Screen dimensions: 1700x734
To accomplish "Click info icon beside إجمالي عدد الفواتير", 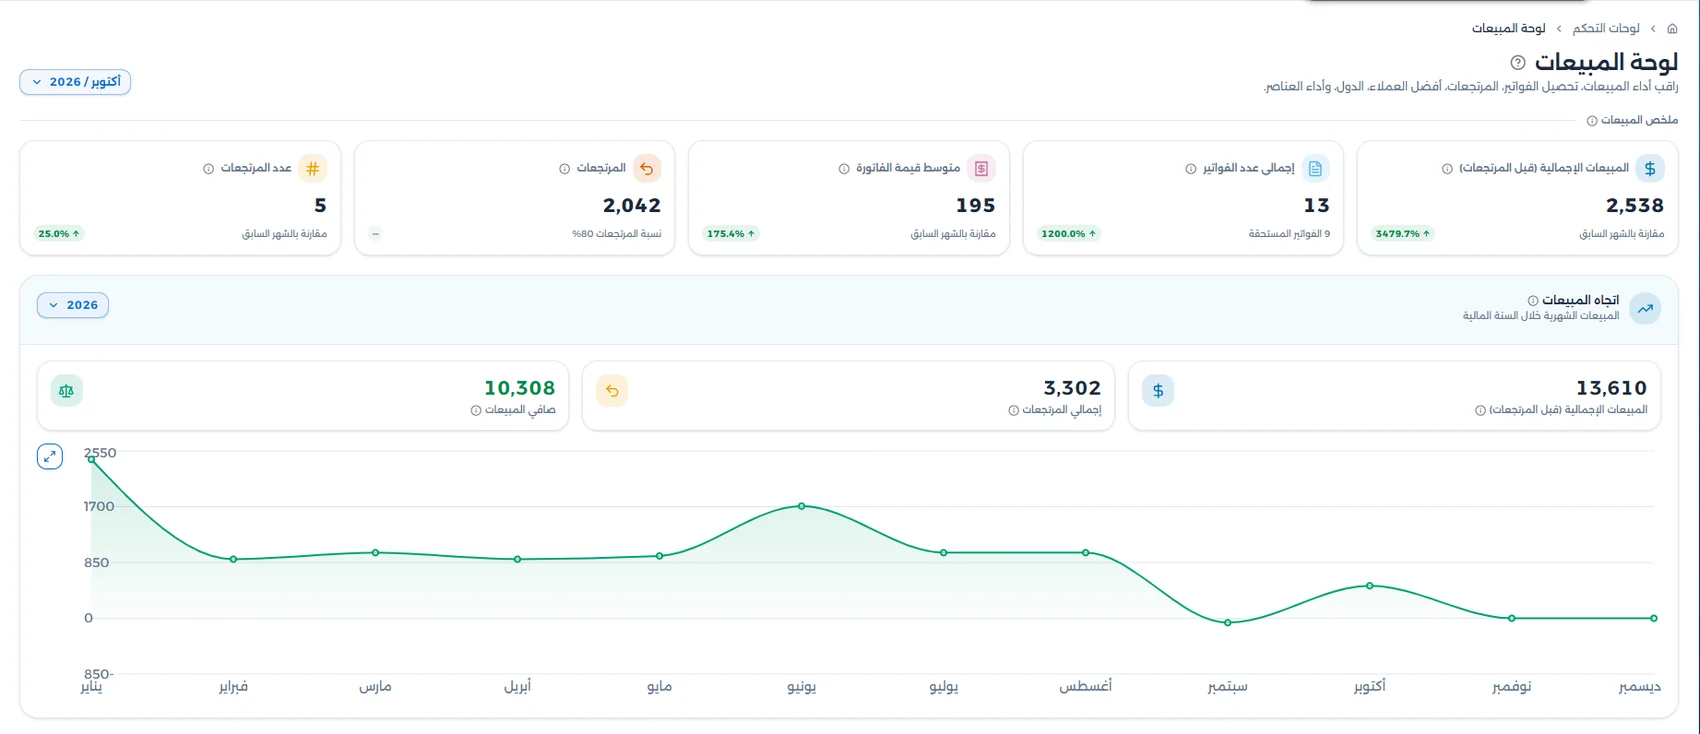I will pyautogui.click(x=1191, y=169).
